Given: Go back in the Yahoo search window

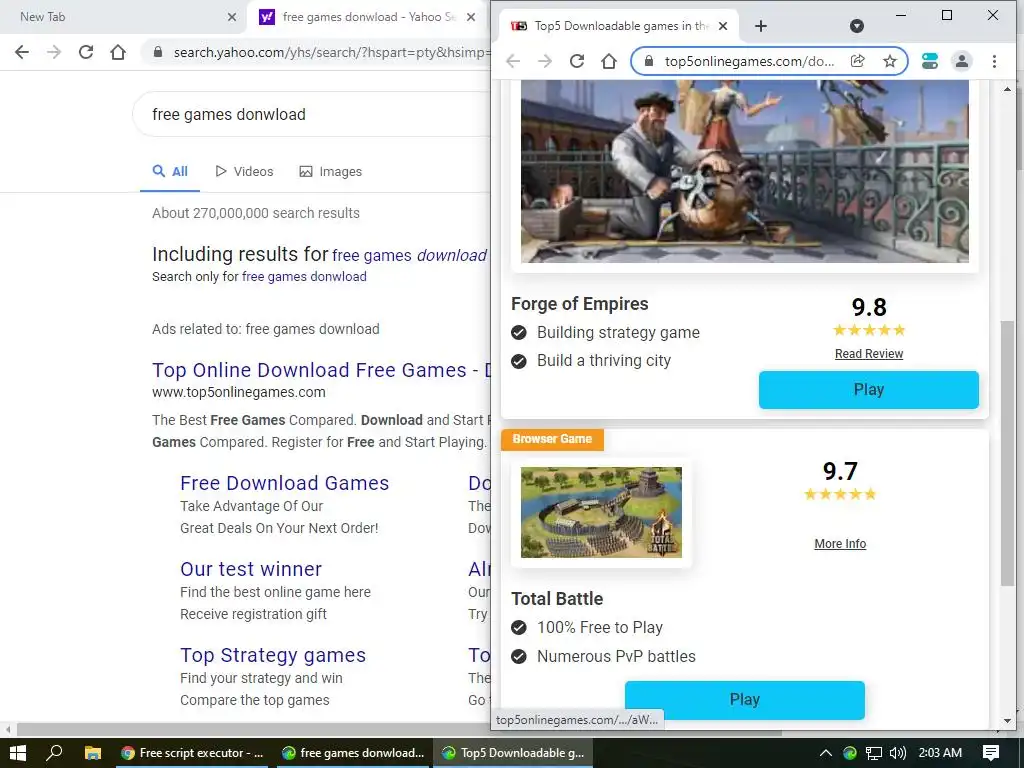Looking at the screenshot, I should tap(22, 52).
